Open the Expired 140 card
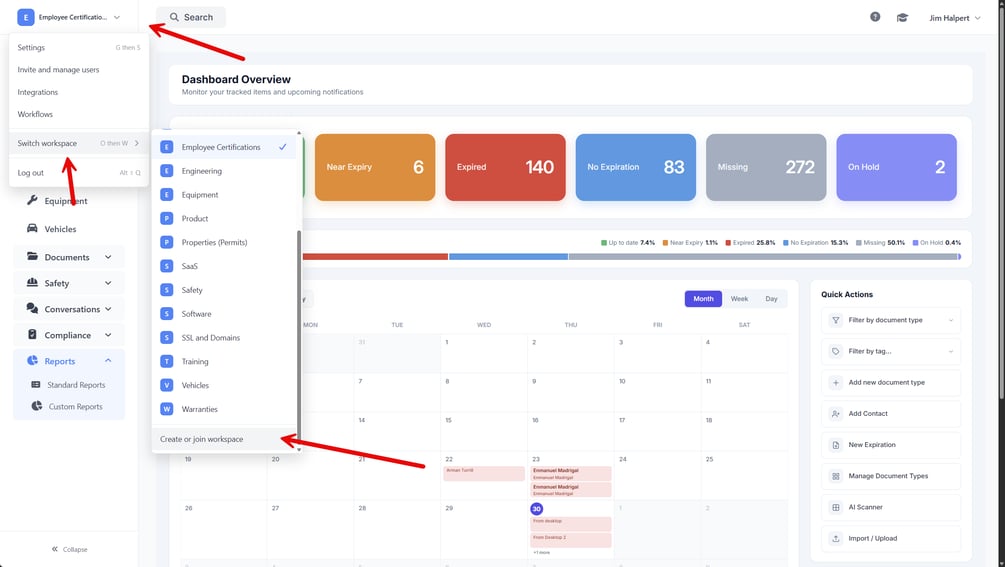Screen dimensions: 1005x567 (505, 167)
